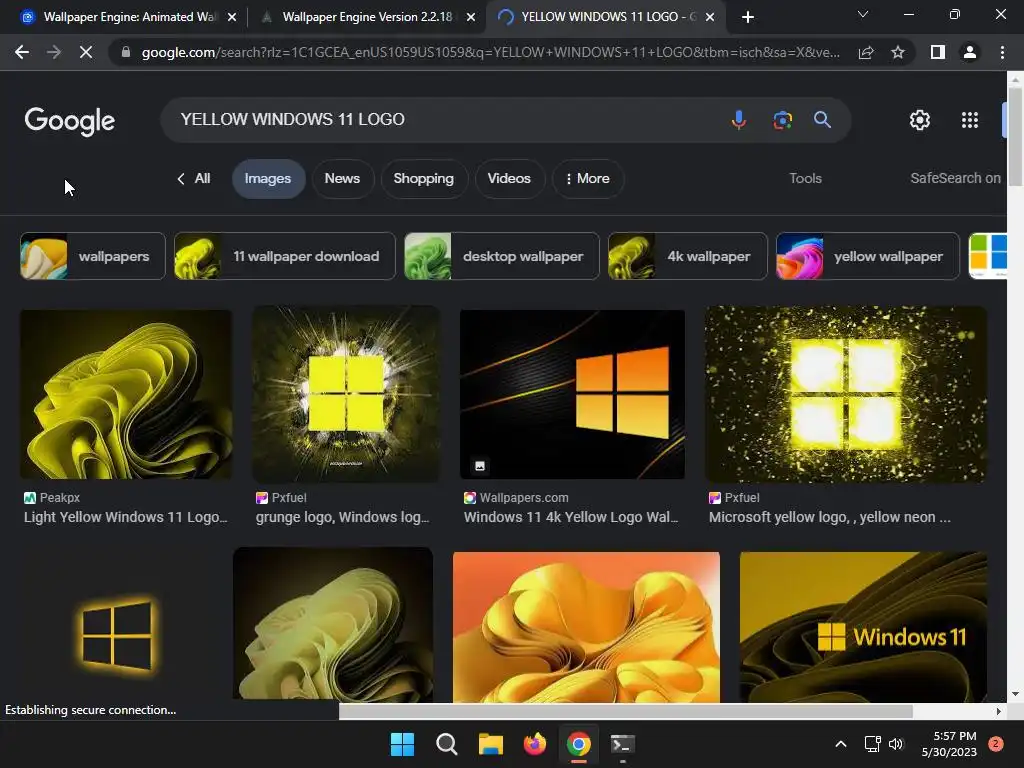
Task: Click the share this page icon
Action: (x=866, y=52)
